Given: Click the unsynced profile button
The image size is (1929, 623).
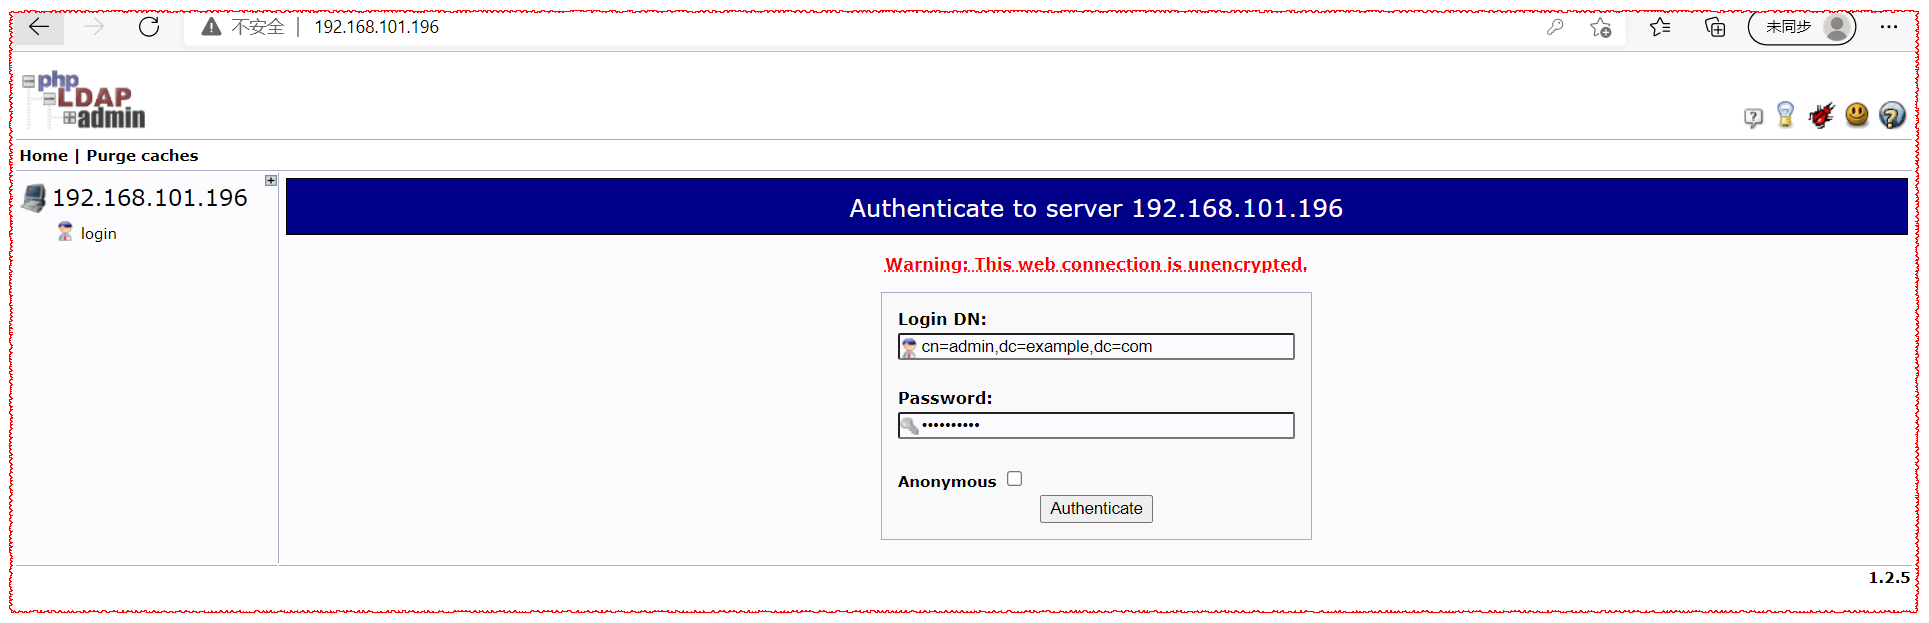Looking at the screenshot, I should pos(1802,27).
